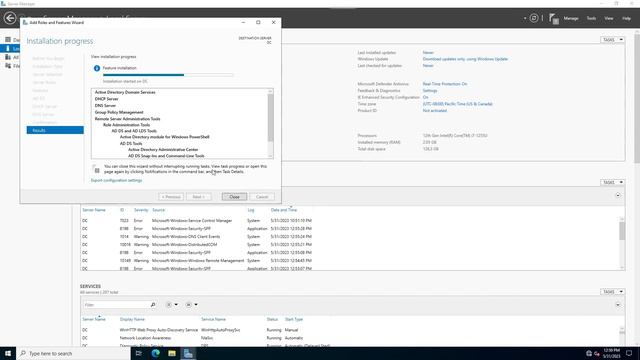This screenshot has width=640, height=360.
Task: Open the Services TASKS dropdown
Action: pyautogui.click(x=612, y=291)
